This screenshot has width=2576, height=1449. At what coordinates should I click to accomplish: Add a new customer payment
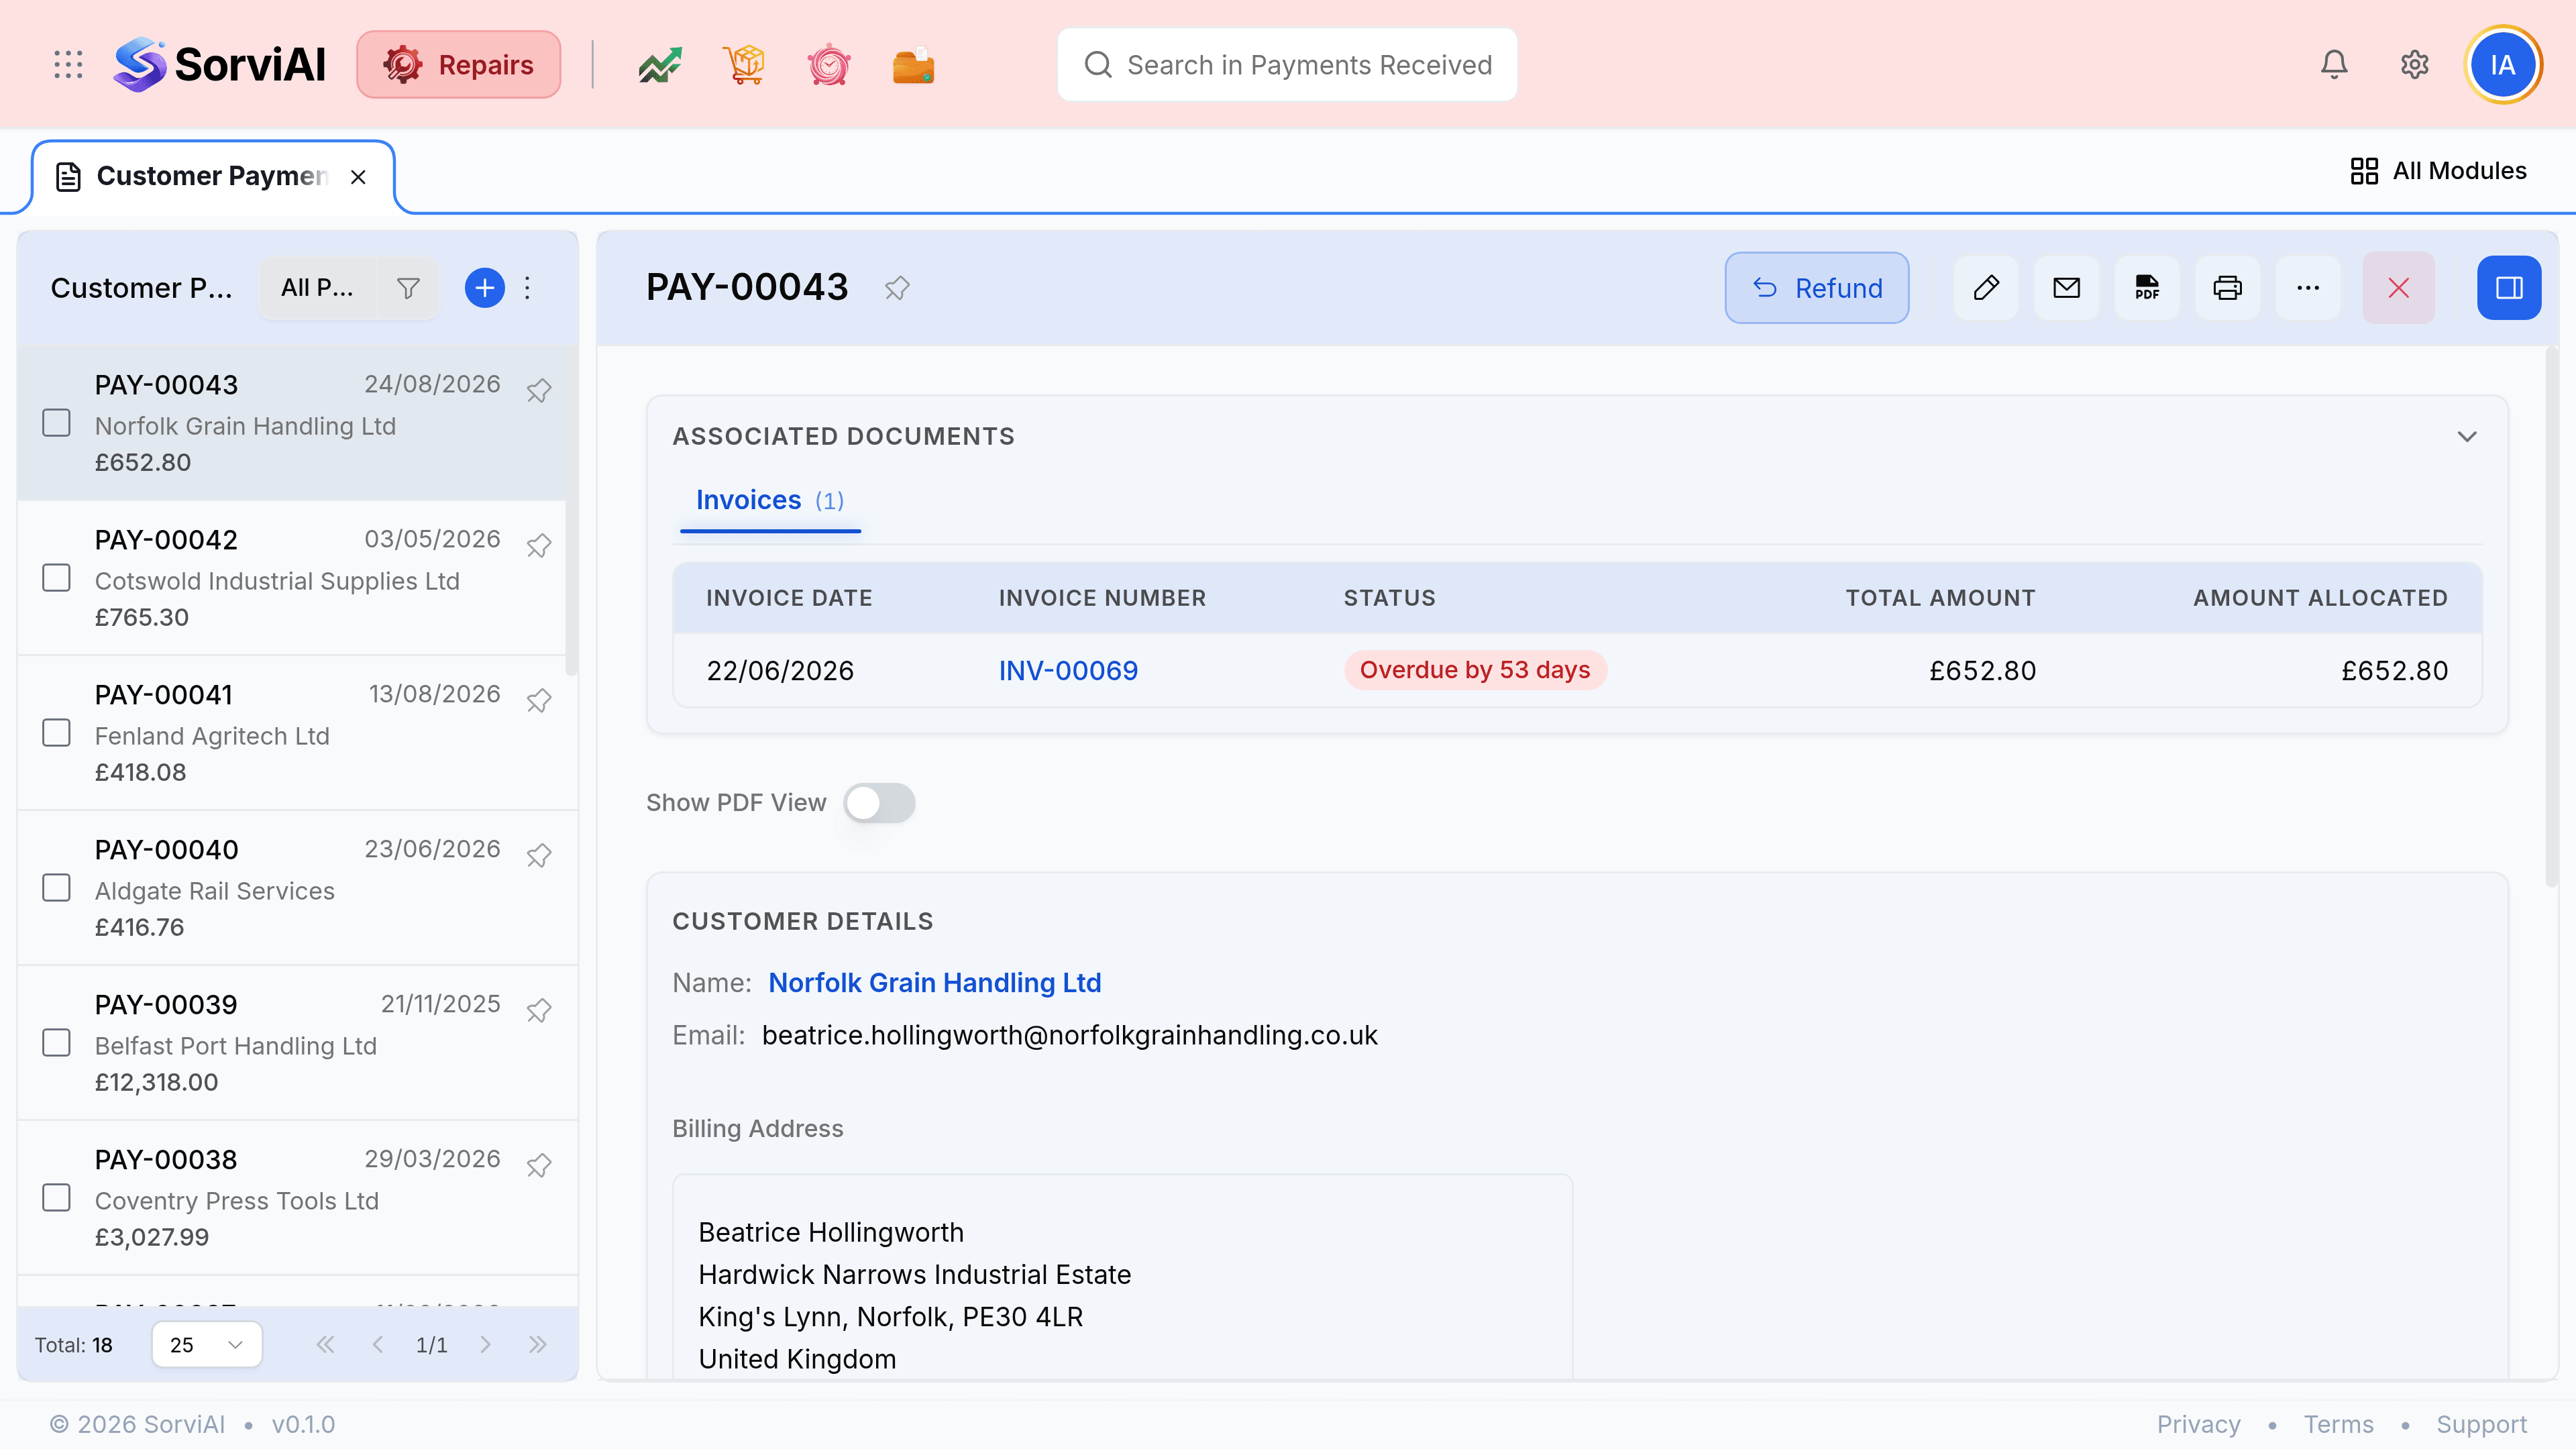coord(485,289)
